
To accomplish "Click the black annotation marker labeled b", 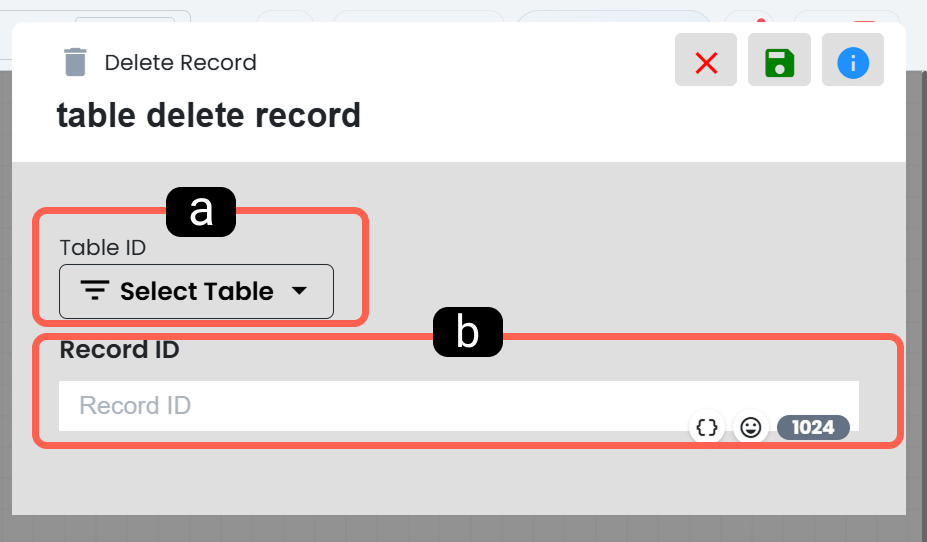I will pos(468,332).
